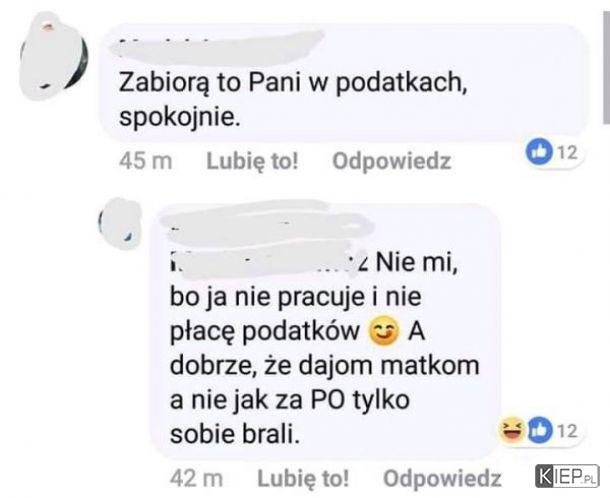610x498 pixels.
Task: Click the smiling emoji after 'płacę podatków'
Action: pos(384,332)
